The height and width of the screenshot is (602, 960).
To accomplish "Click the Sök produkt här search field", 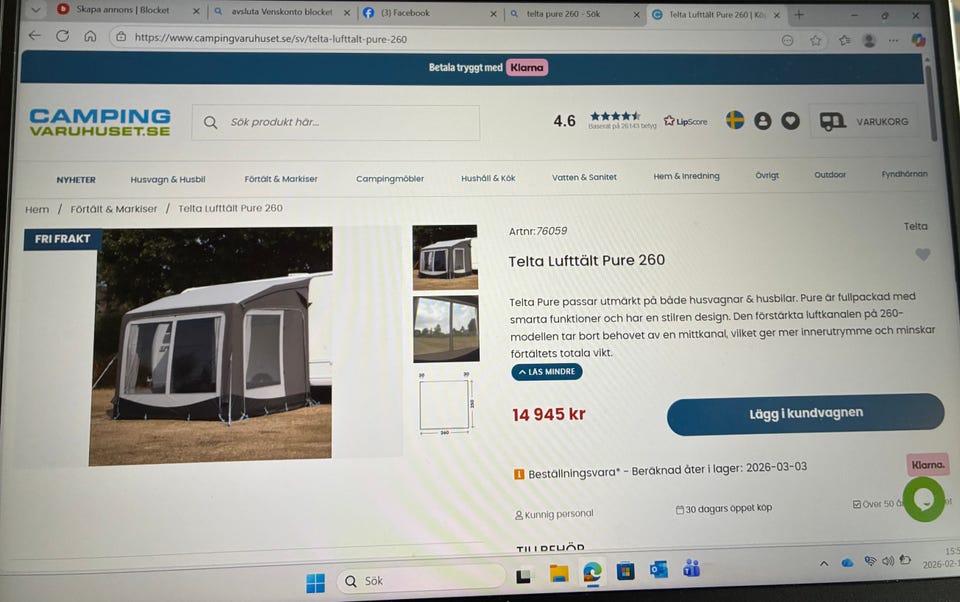I will 336,122.
